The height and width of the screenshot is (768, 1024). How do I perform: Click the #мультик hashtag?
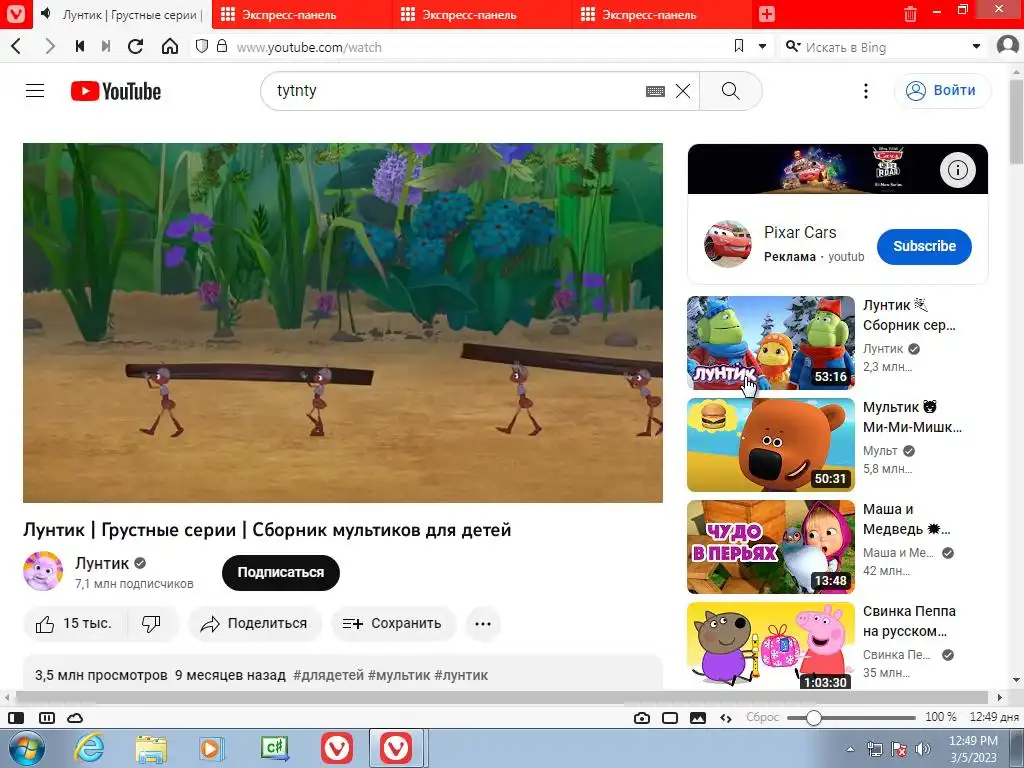click(x=399, y=675)
